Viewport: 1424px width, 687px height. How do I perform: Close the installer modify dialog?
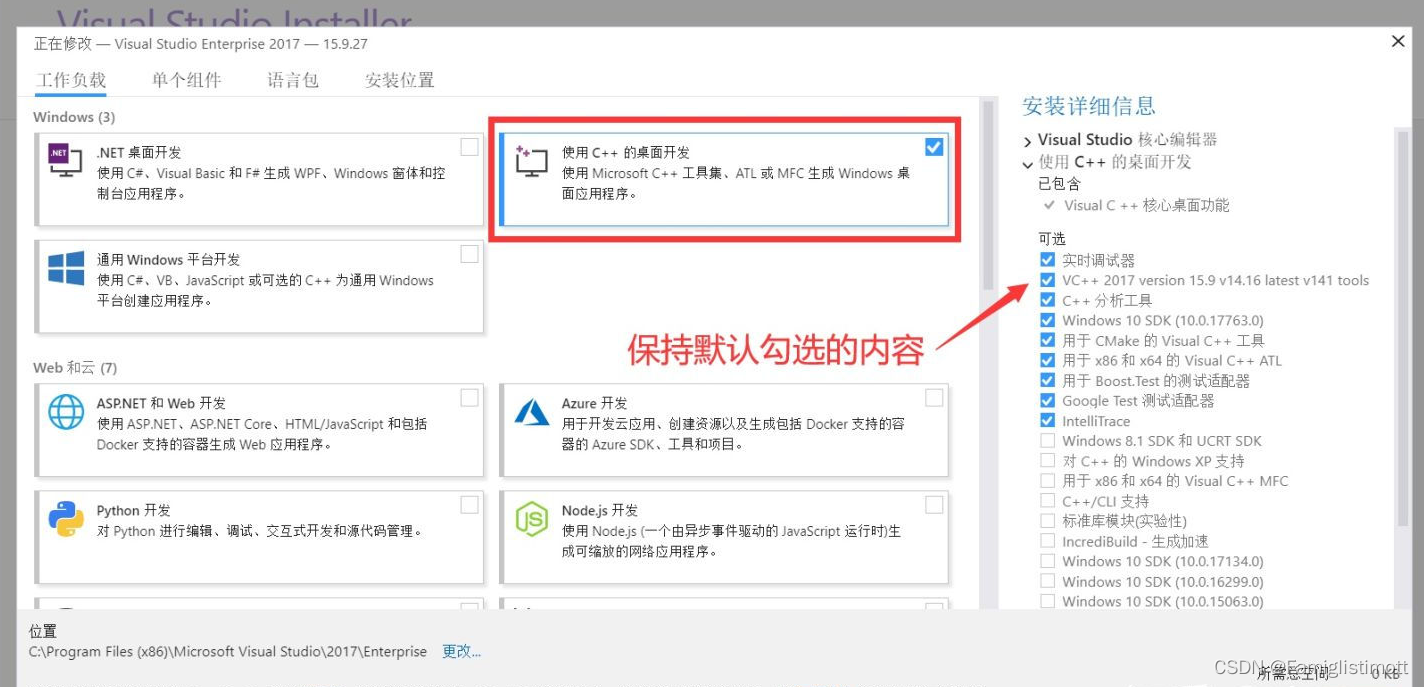[1398, 41]
